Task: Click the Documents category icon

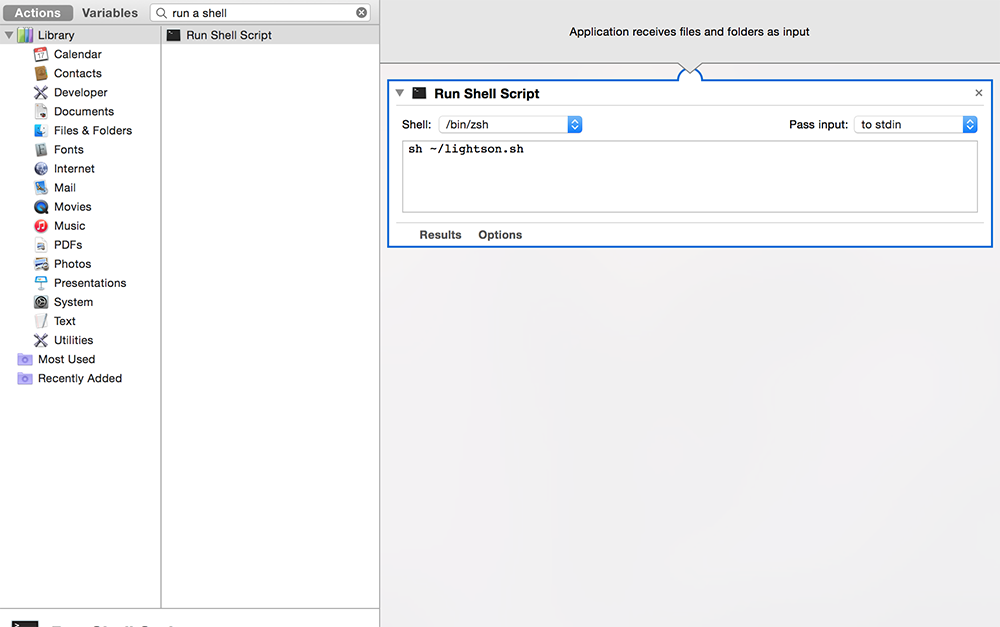Action: (41, 112)
